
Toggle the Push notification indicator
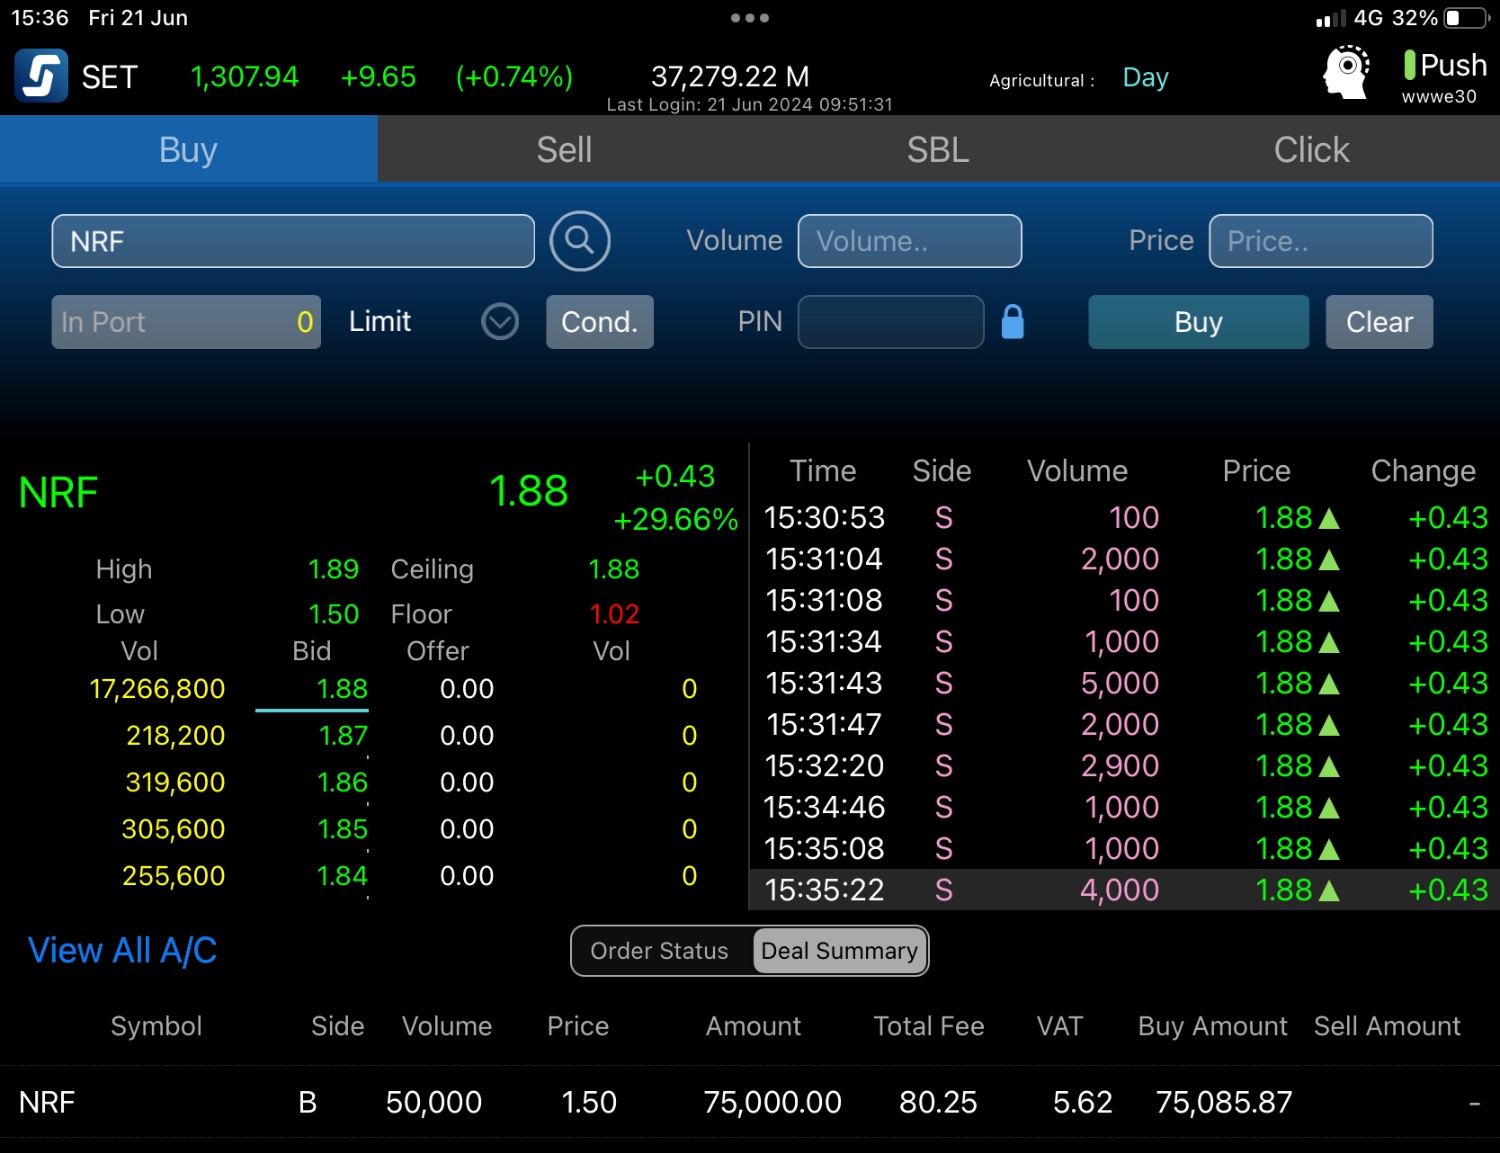[x=1445, y=65]
